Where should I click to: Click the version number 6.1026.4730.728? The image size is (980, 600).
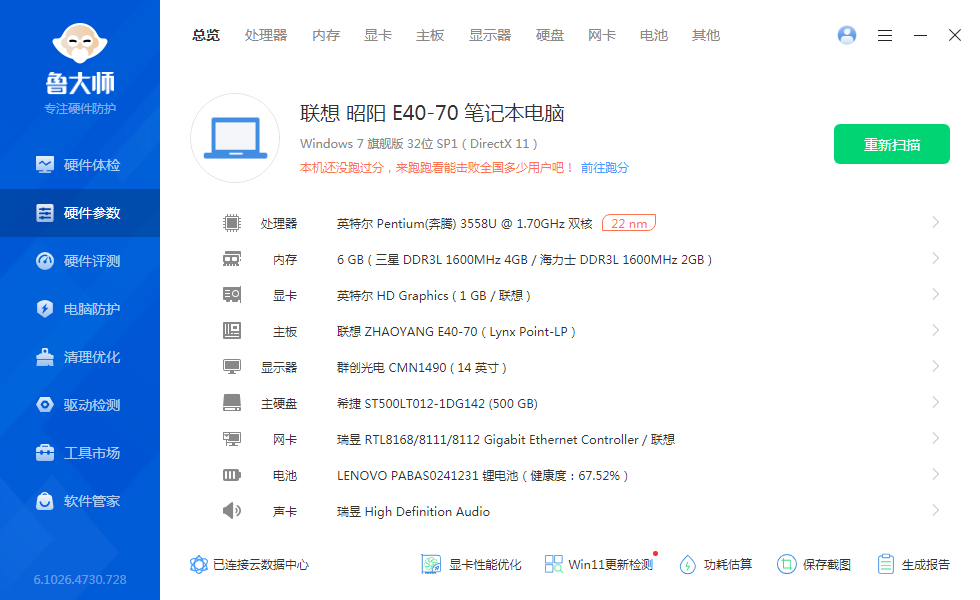pyautogui.click(x=80, y=579)
